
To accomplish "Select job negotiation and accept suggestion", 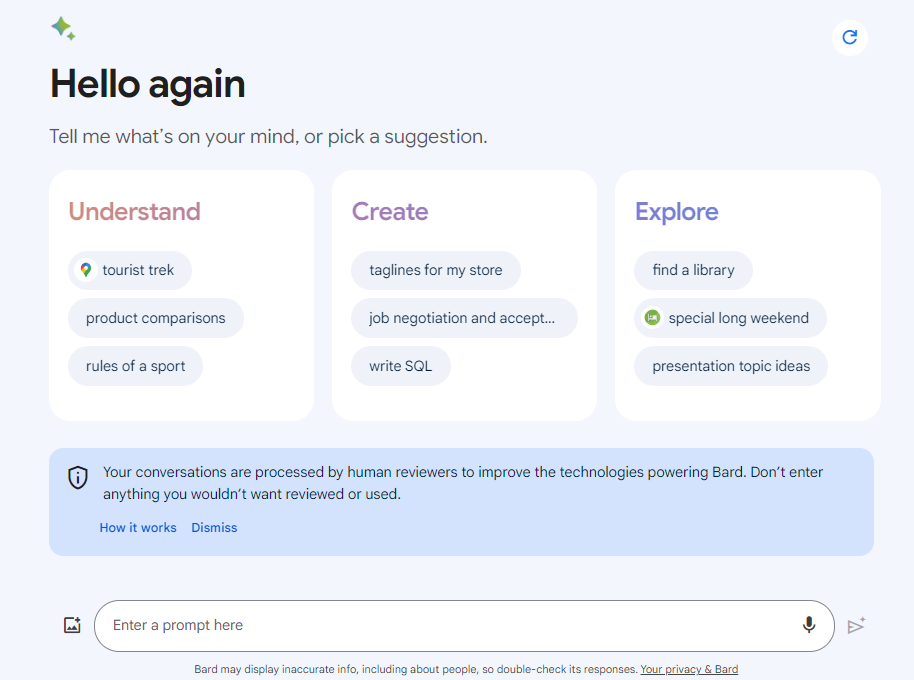I will (464, 318).
